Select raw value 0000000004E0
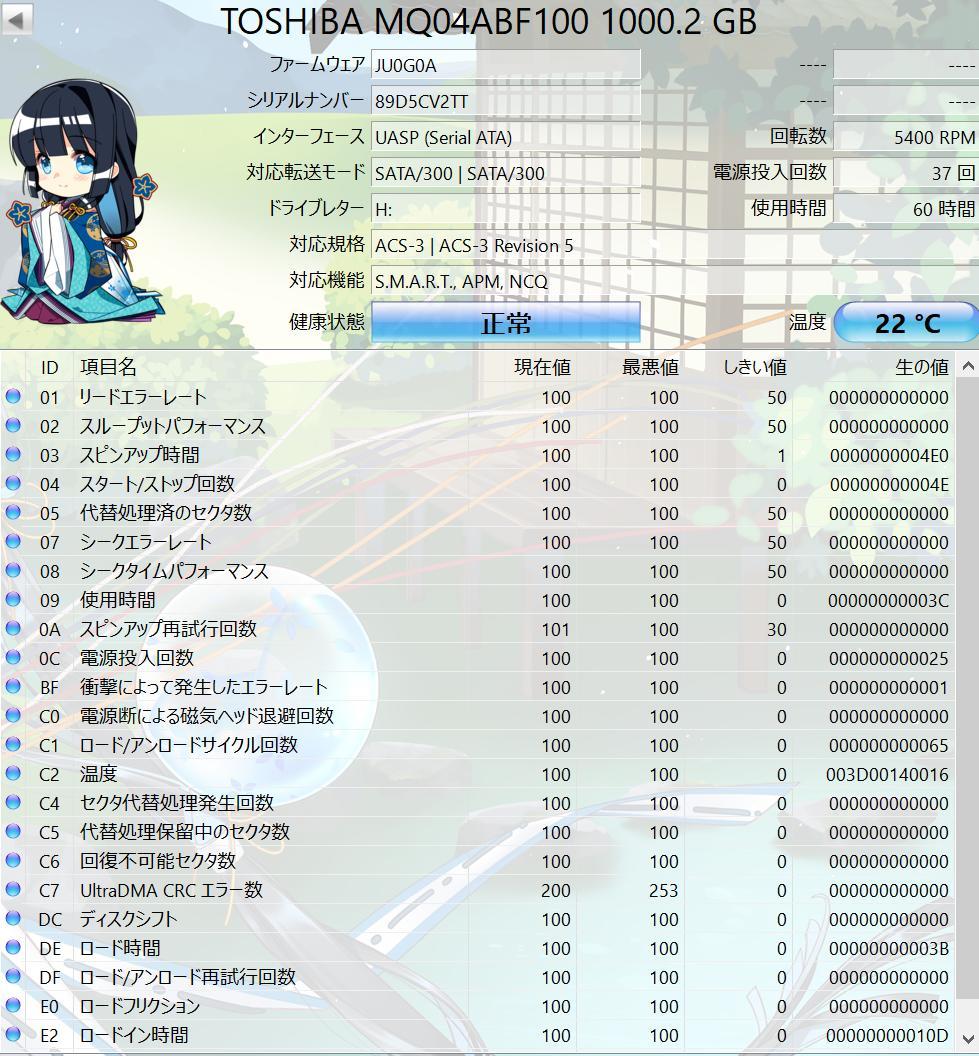979x1056 pixels. (x=889, y=456)
